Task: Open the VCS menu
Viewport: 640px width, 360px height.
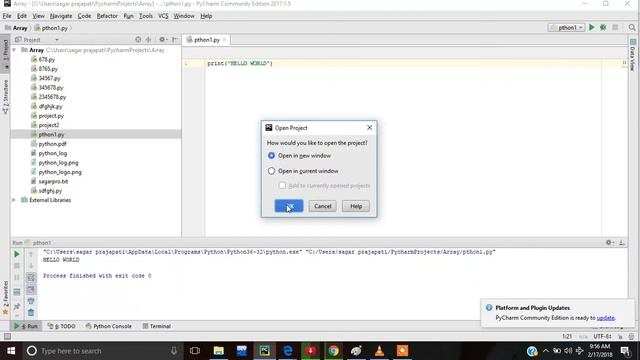Action: point(163,16)
